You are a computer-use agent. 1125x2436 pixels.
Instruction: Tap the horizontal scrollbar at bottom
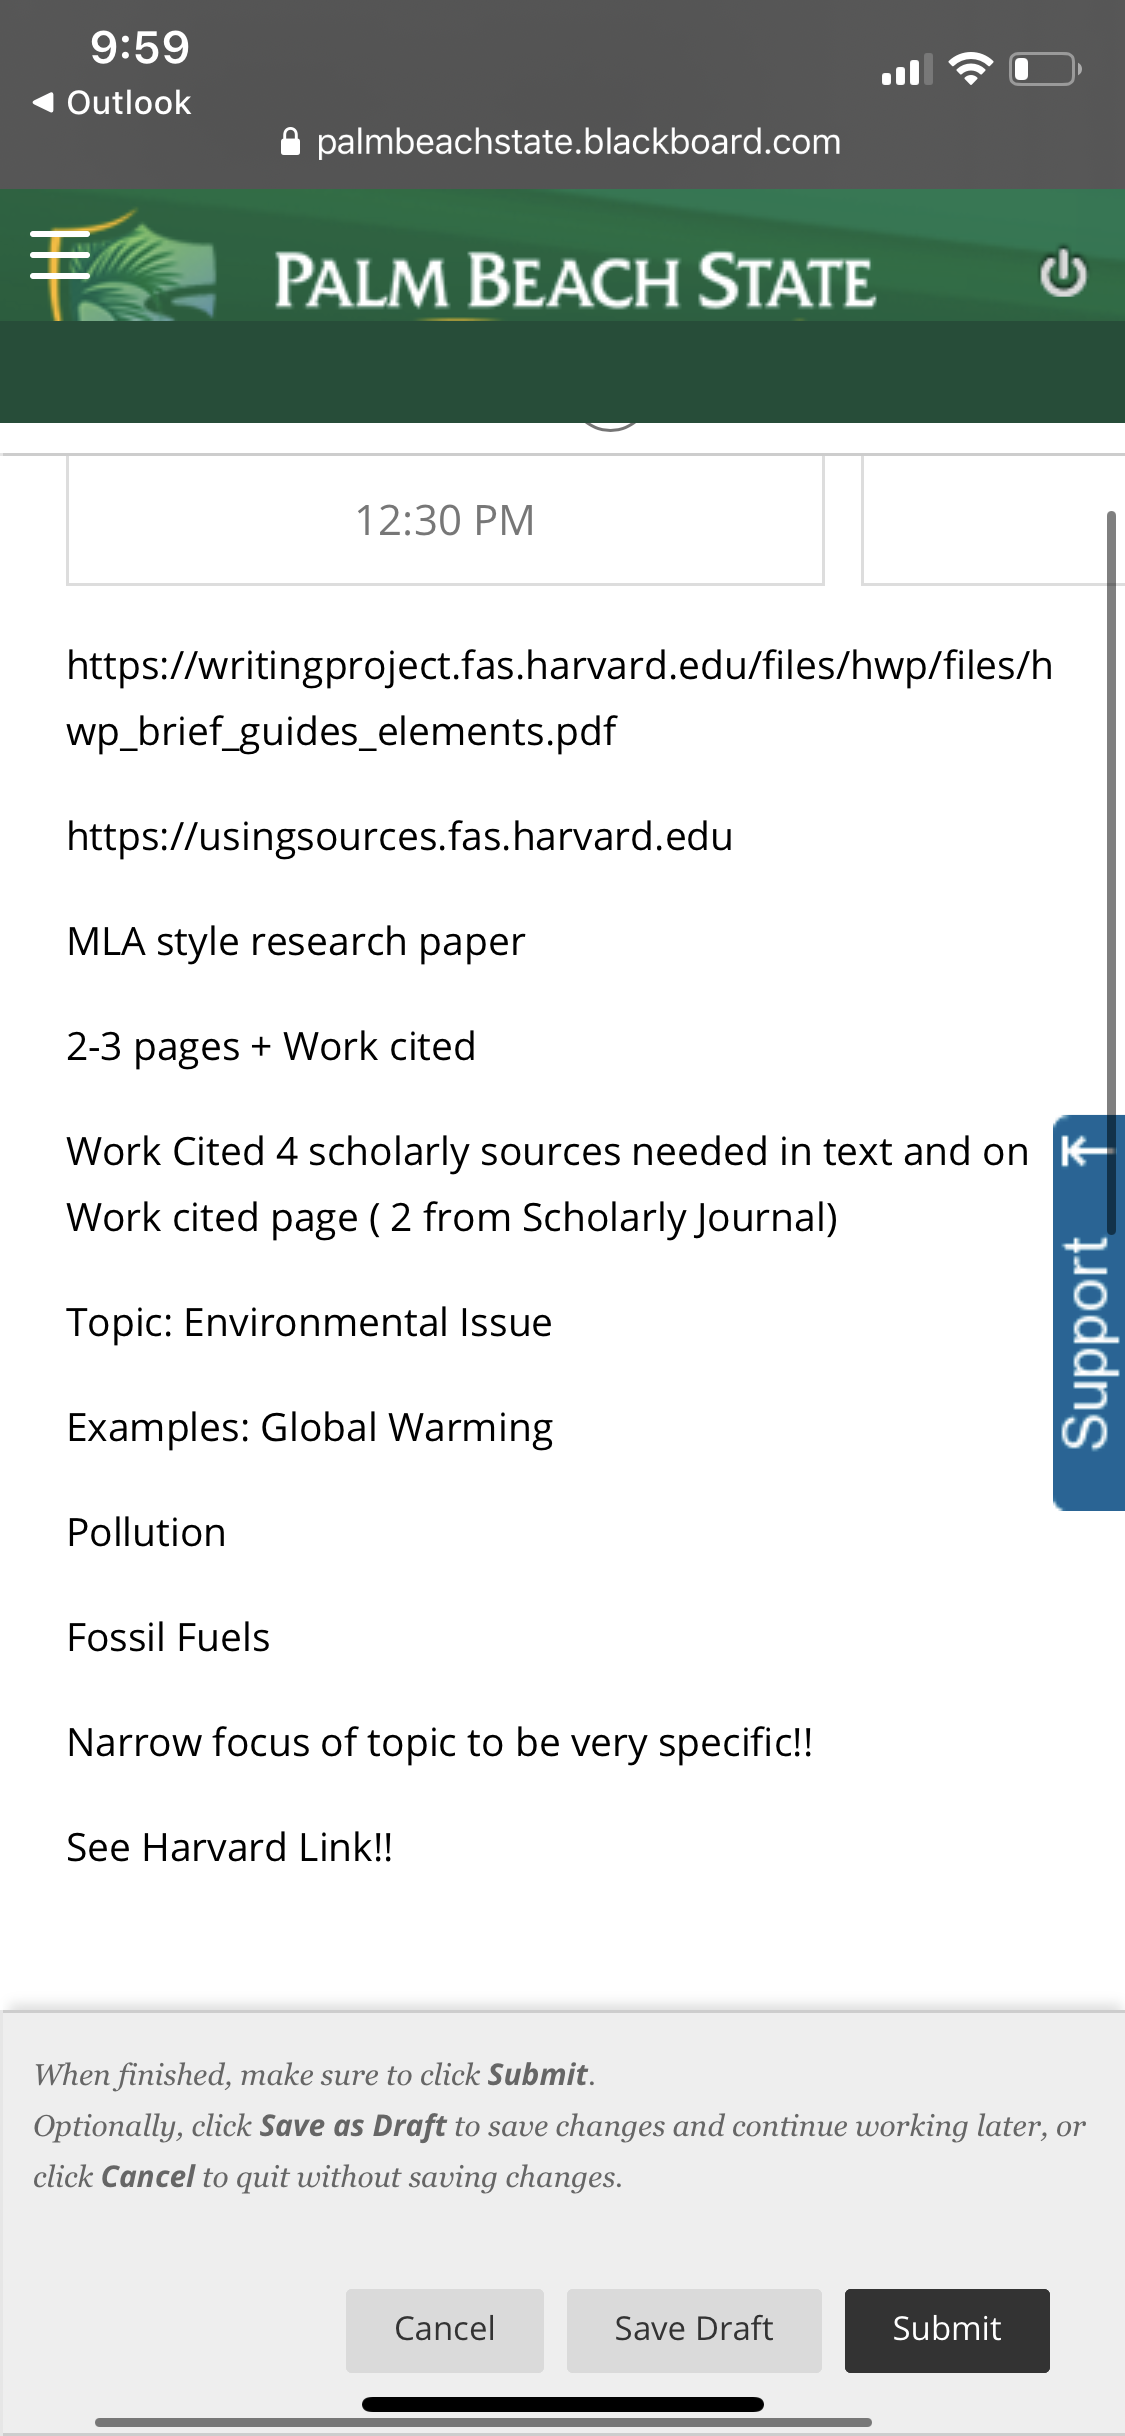point(483,2422)
